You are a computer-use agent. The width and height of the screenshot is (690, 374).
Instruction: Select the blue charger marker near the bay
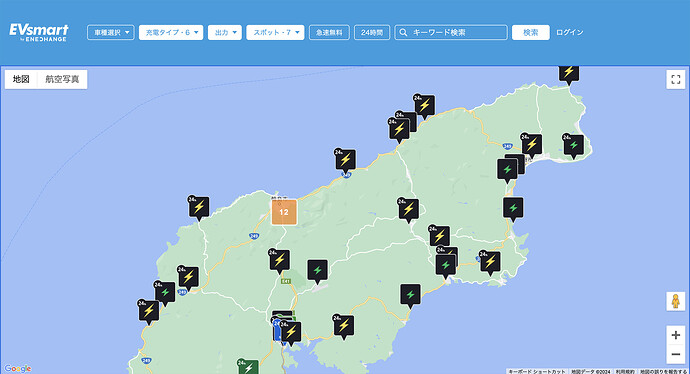pos(277,330)
